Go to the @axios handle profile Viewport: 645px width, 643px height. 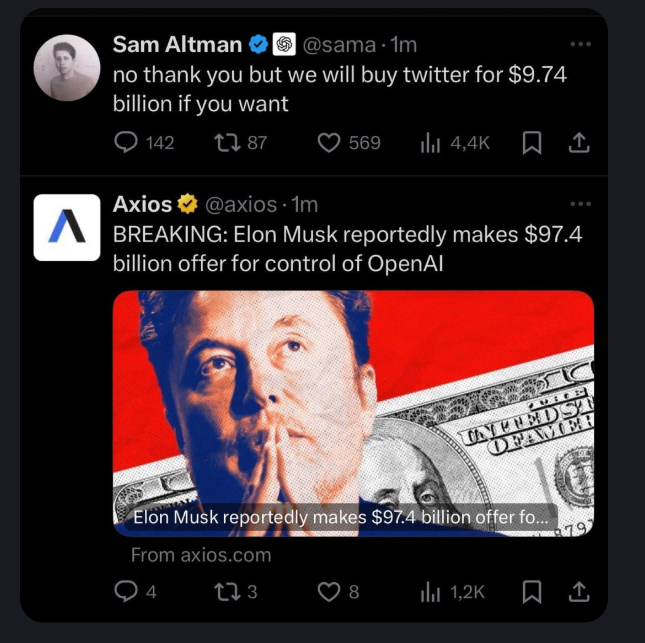click(x=241, y=205)
